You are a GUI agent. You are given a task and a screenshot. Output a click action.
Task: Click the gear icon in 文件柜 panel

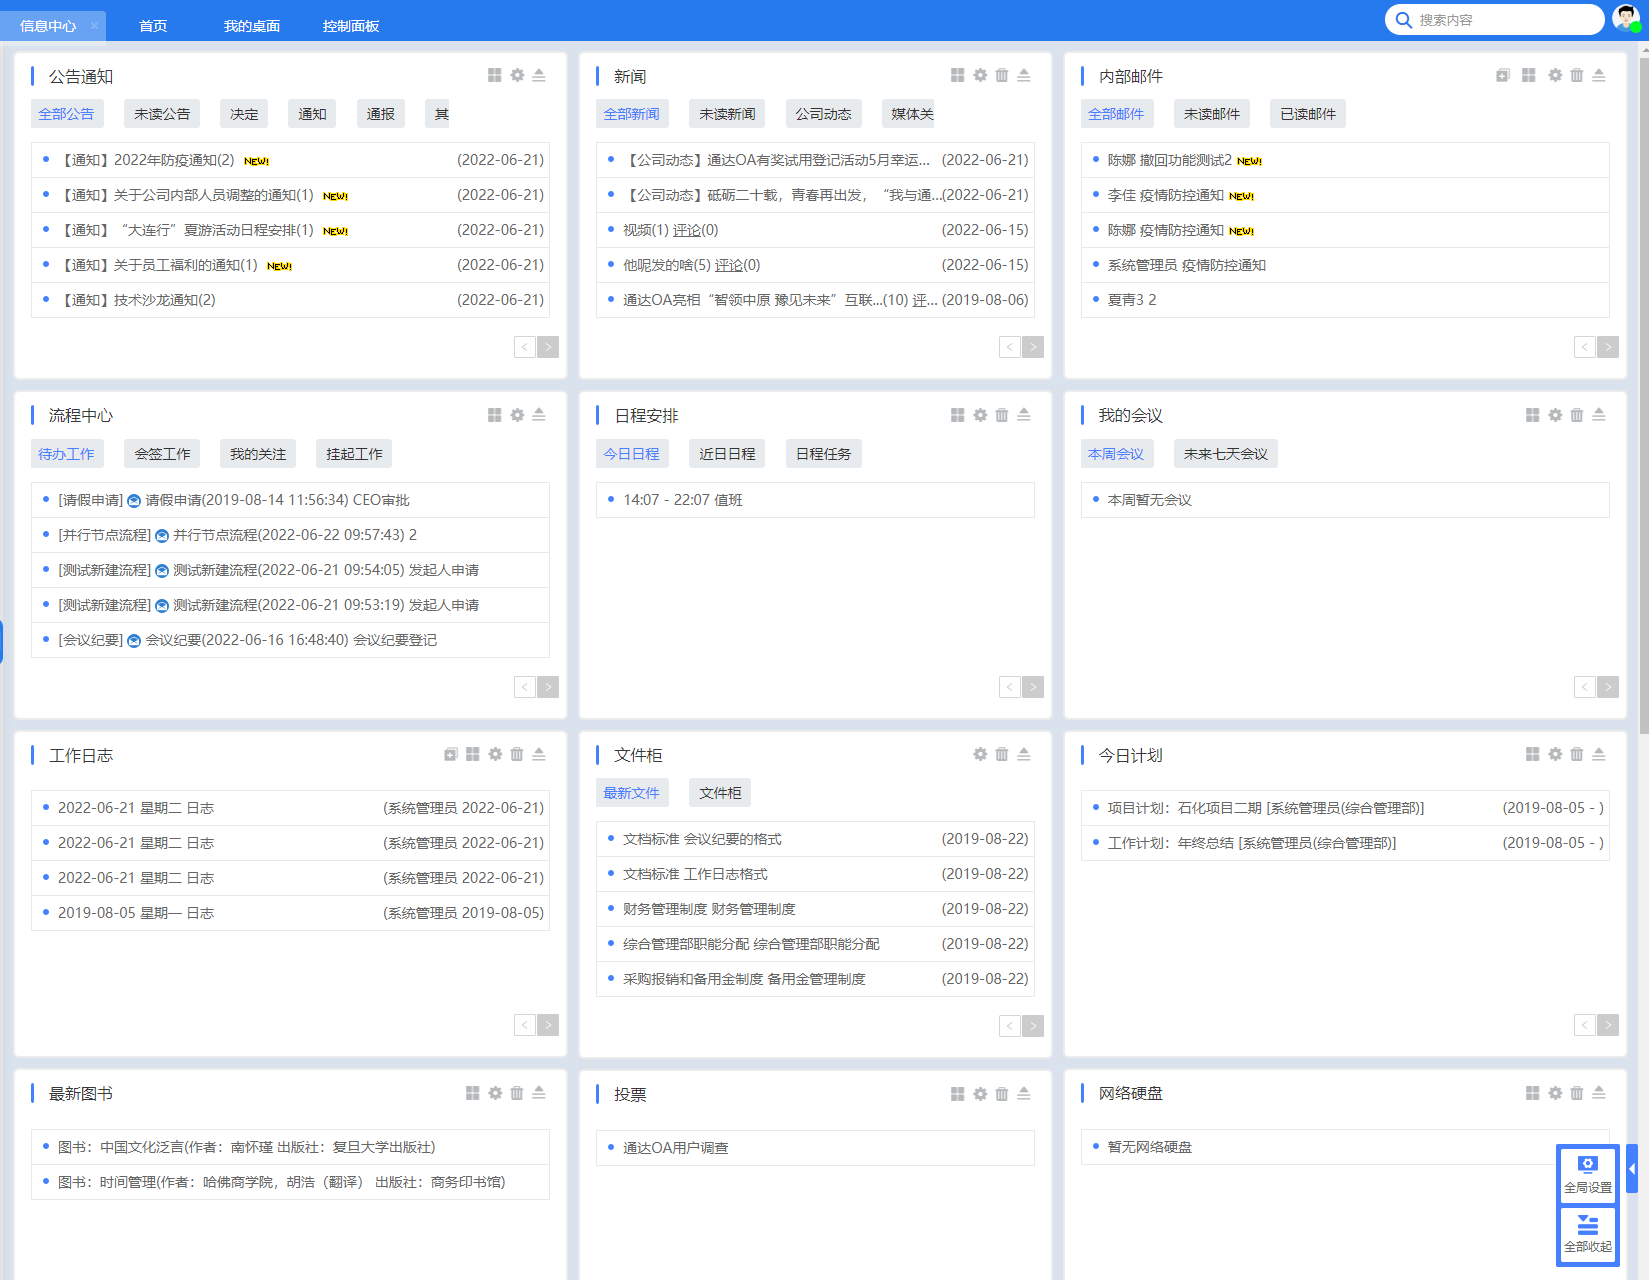pos(980,754)
